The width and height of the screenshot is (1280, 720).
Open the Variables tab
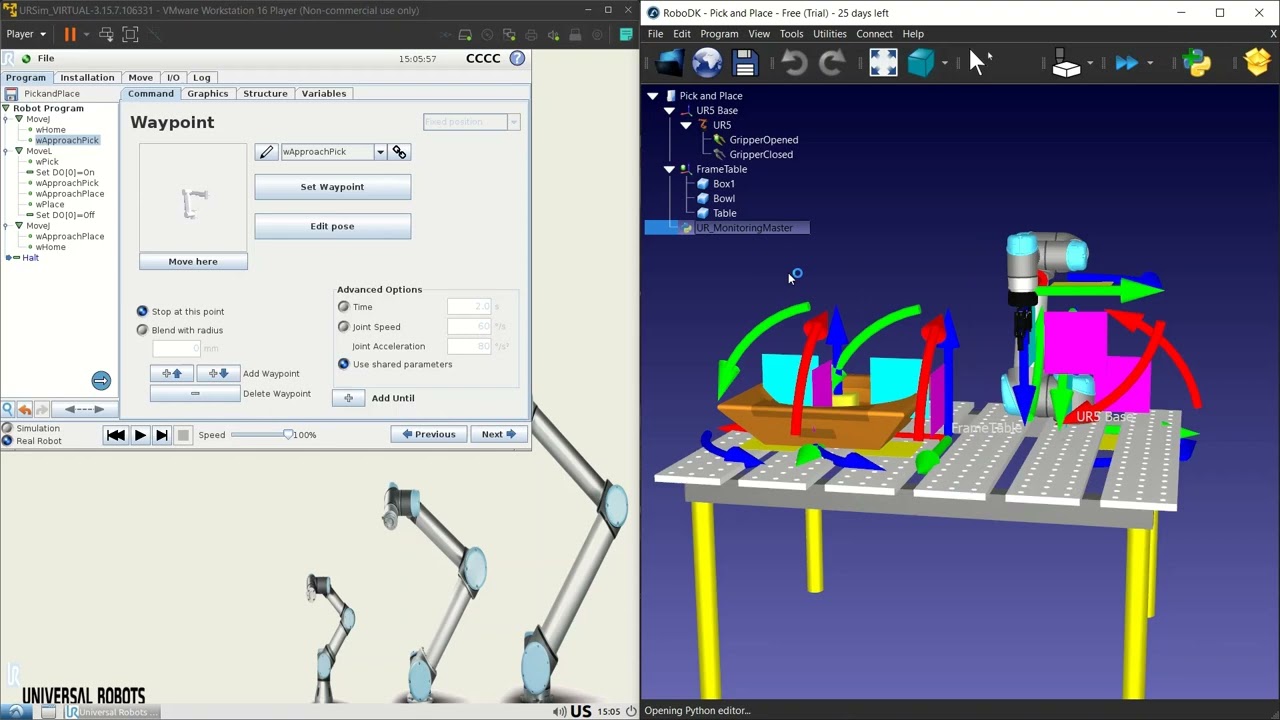pos(324,93)
